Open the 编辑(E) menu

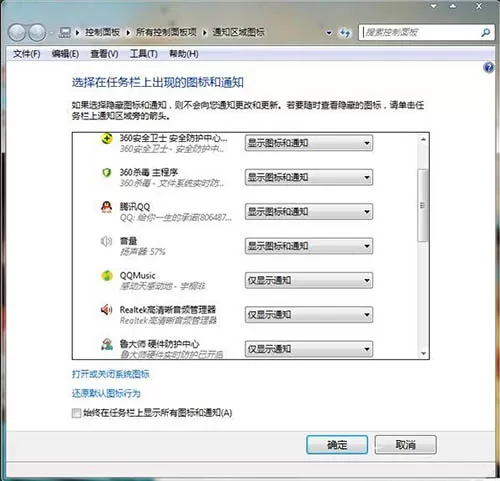click(65, 54)
